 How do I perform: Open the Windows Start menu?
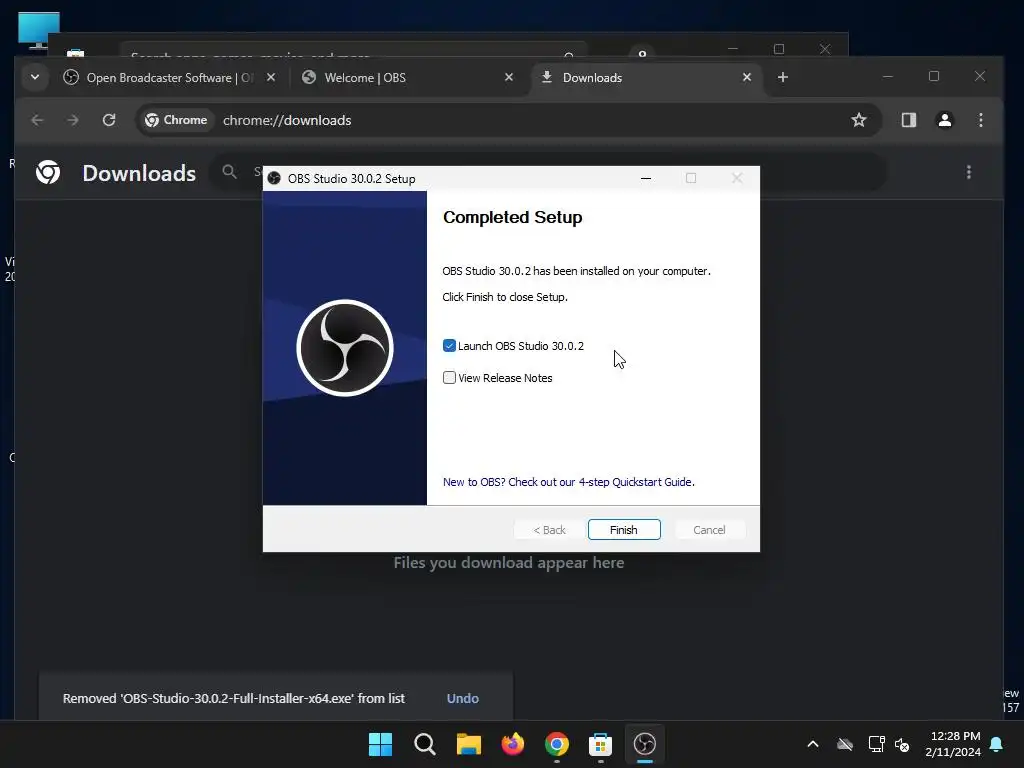380,744
